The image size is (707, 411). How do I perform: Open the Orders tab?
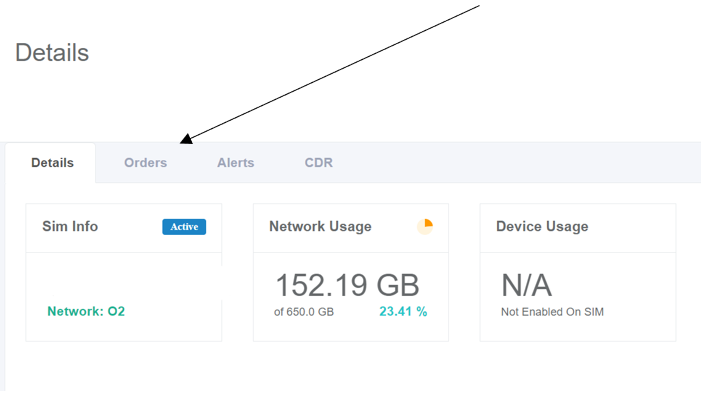[146, 163]
